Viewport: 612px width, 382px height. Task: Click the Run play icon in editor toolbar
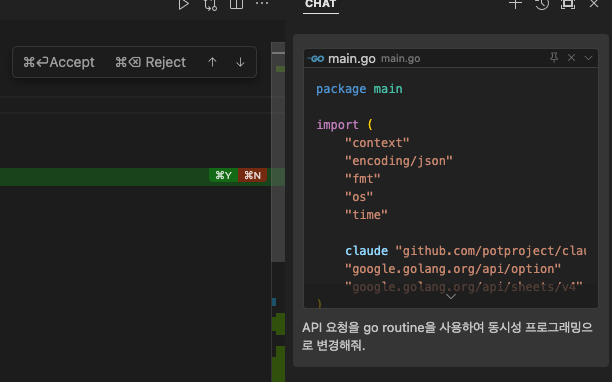[183, 5]
